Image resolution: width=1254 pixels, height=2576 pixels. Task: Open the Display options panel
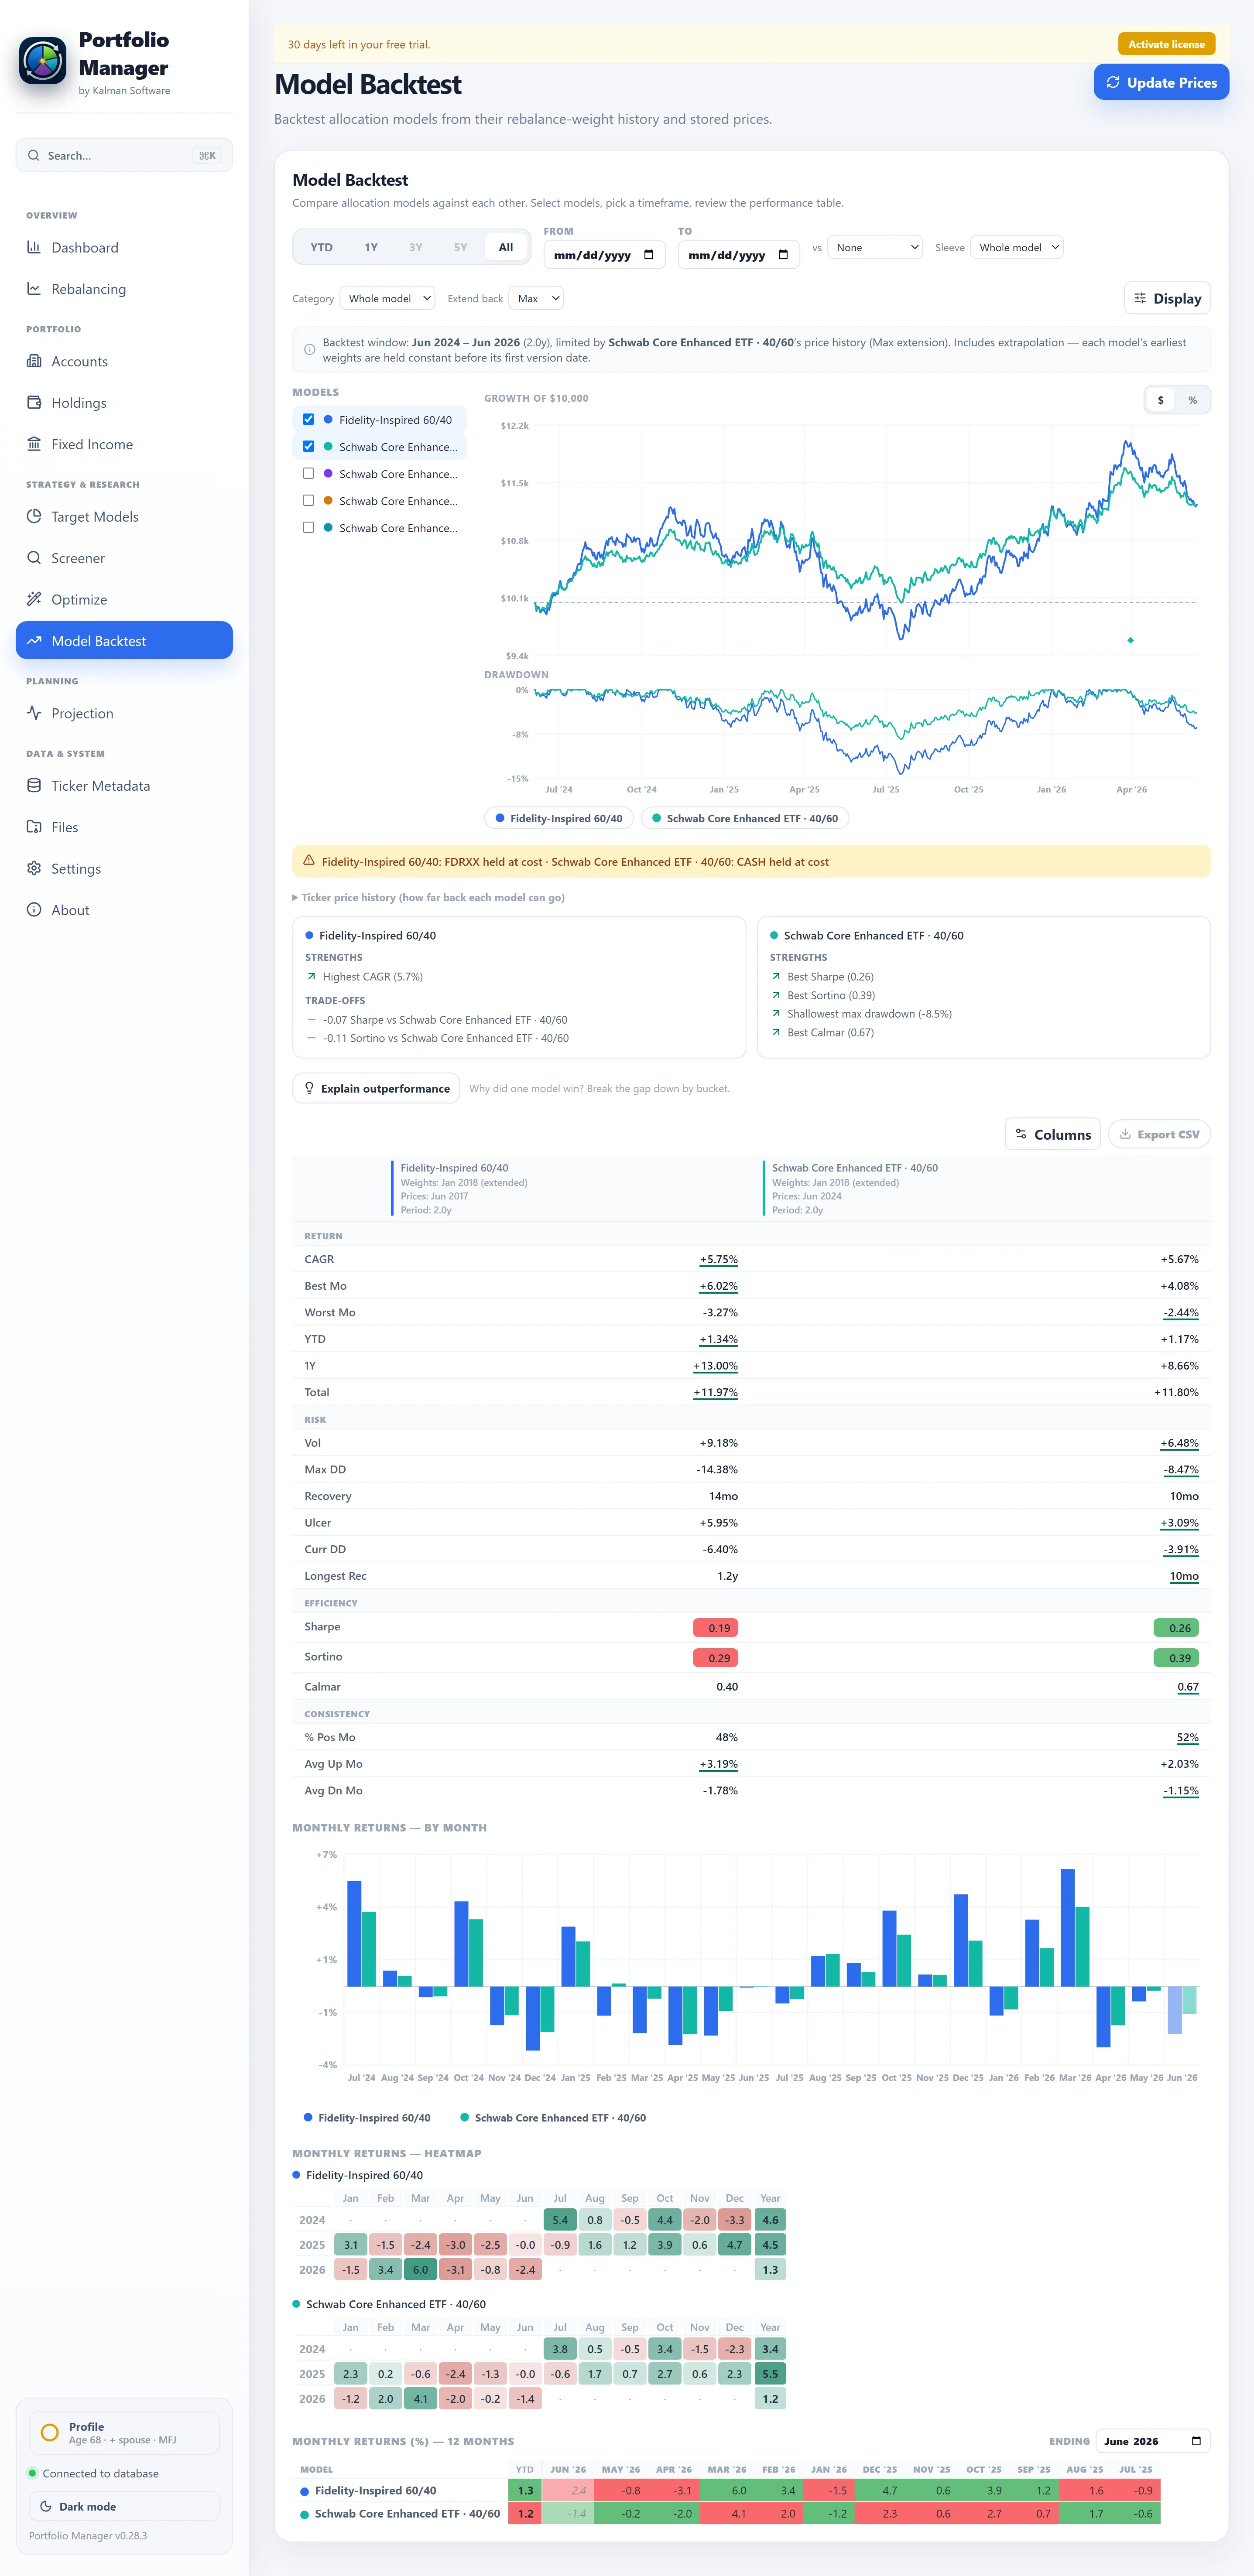(1167, 298)
